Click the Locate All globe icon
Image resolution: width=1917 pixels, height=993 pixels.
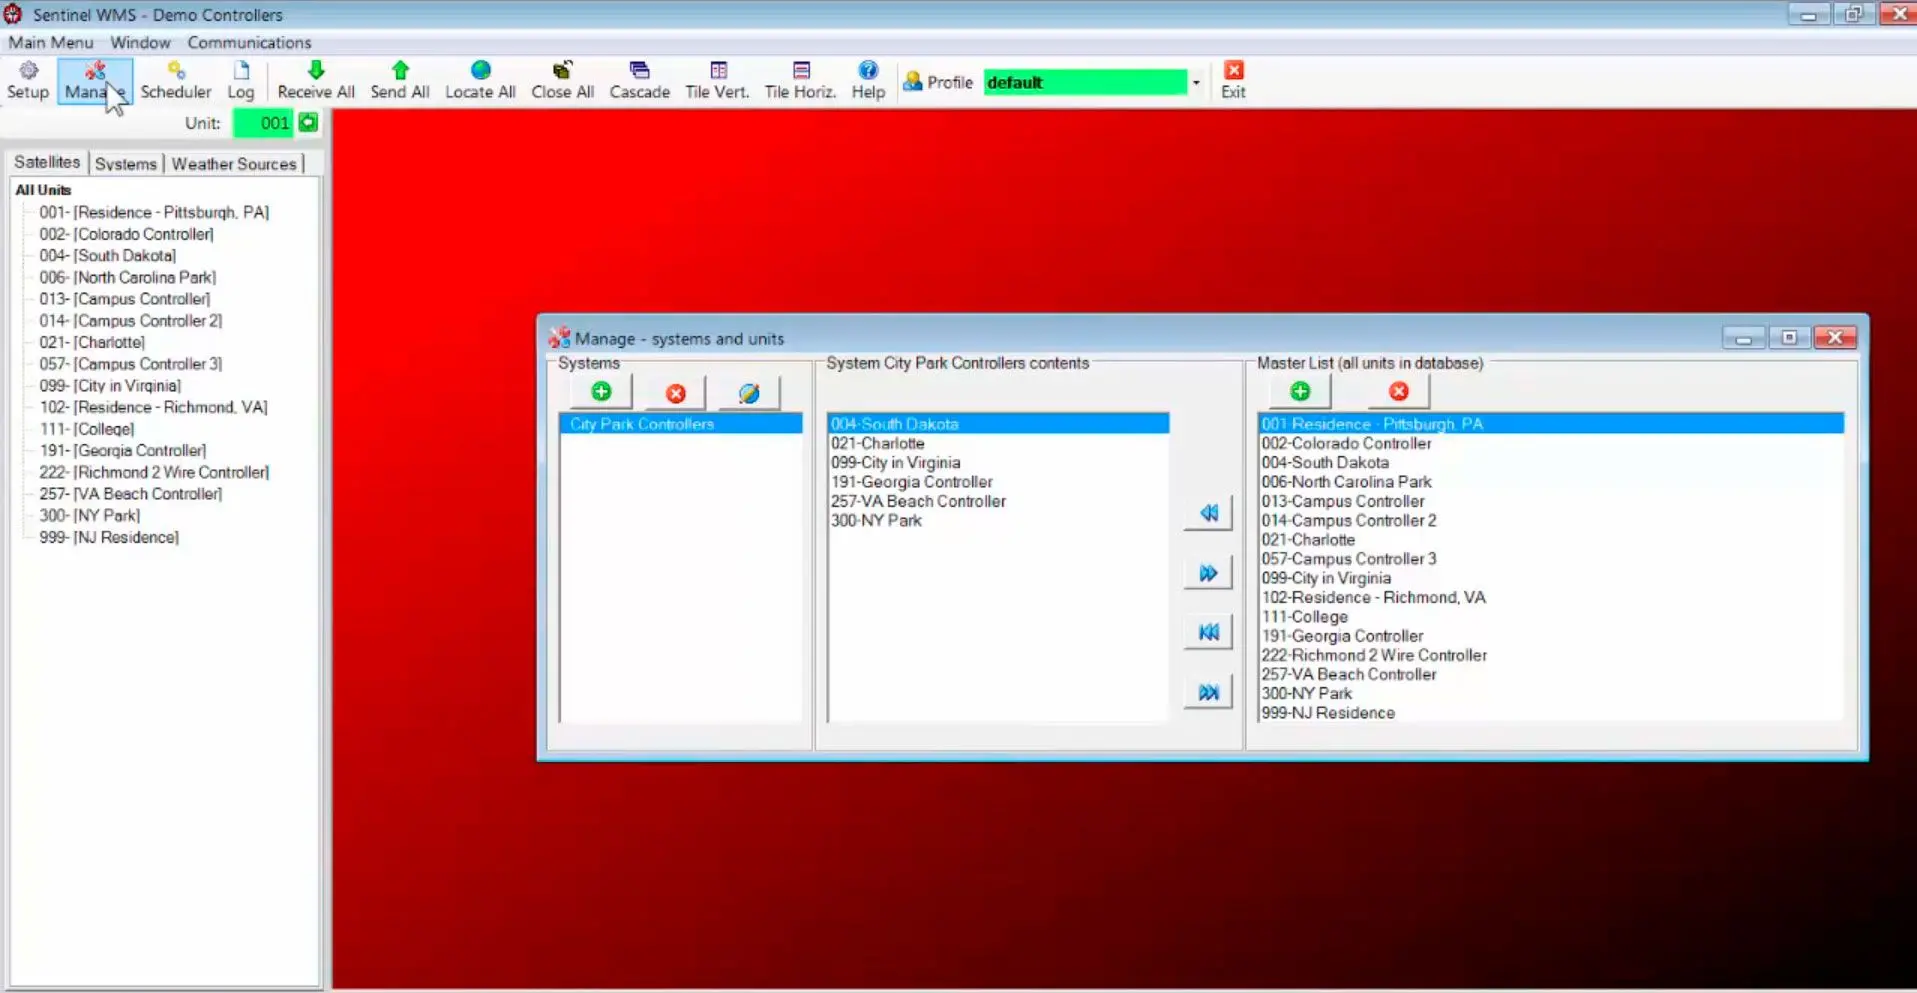pyautogui.click(x=480, y=79)
